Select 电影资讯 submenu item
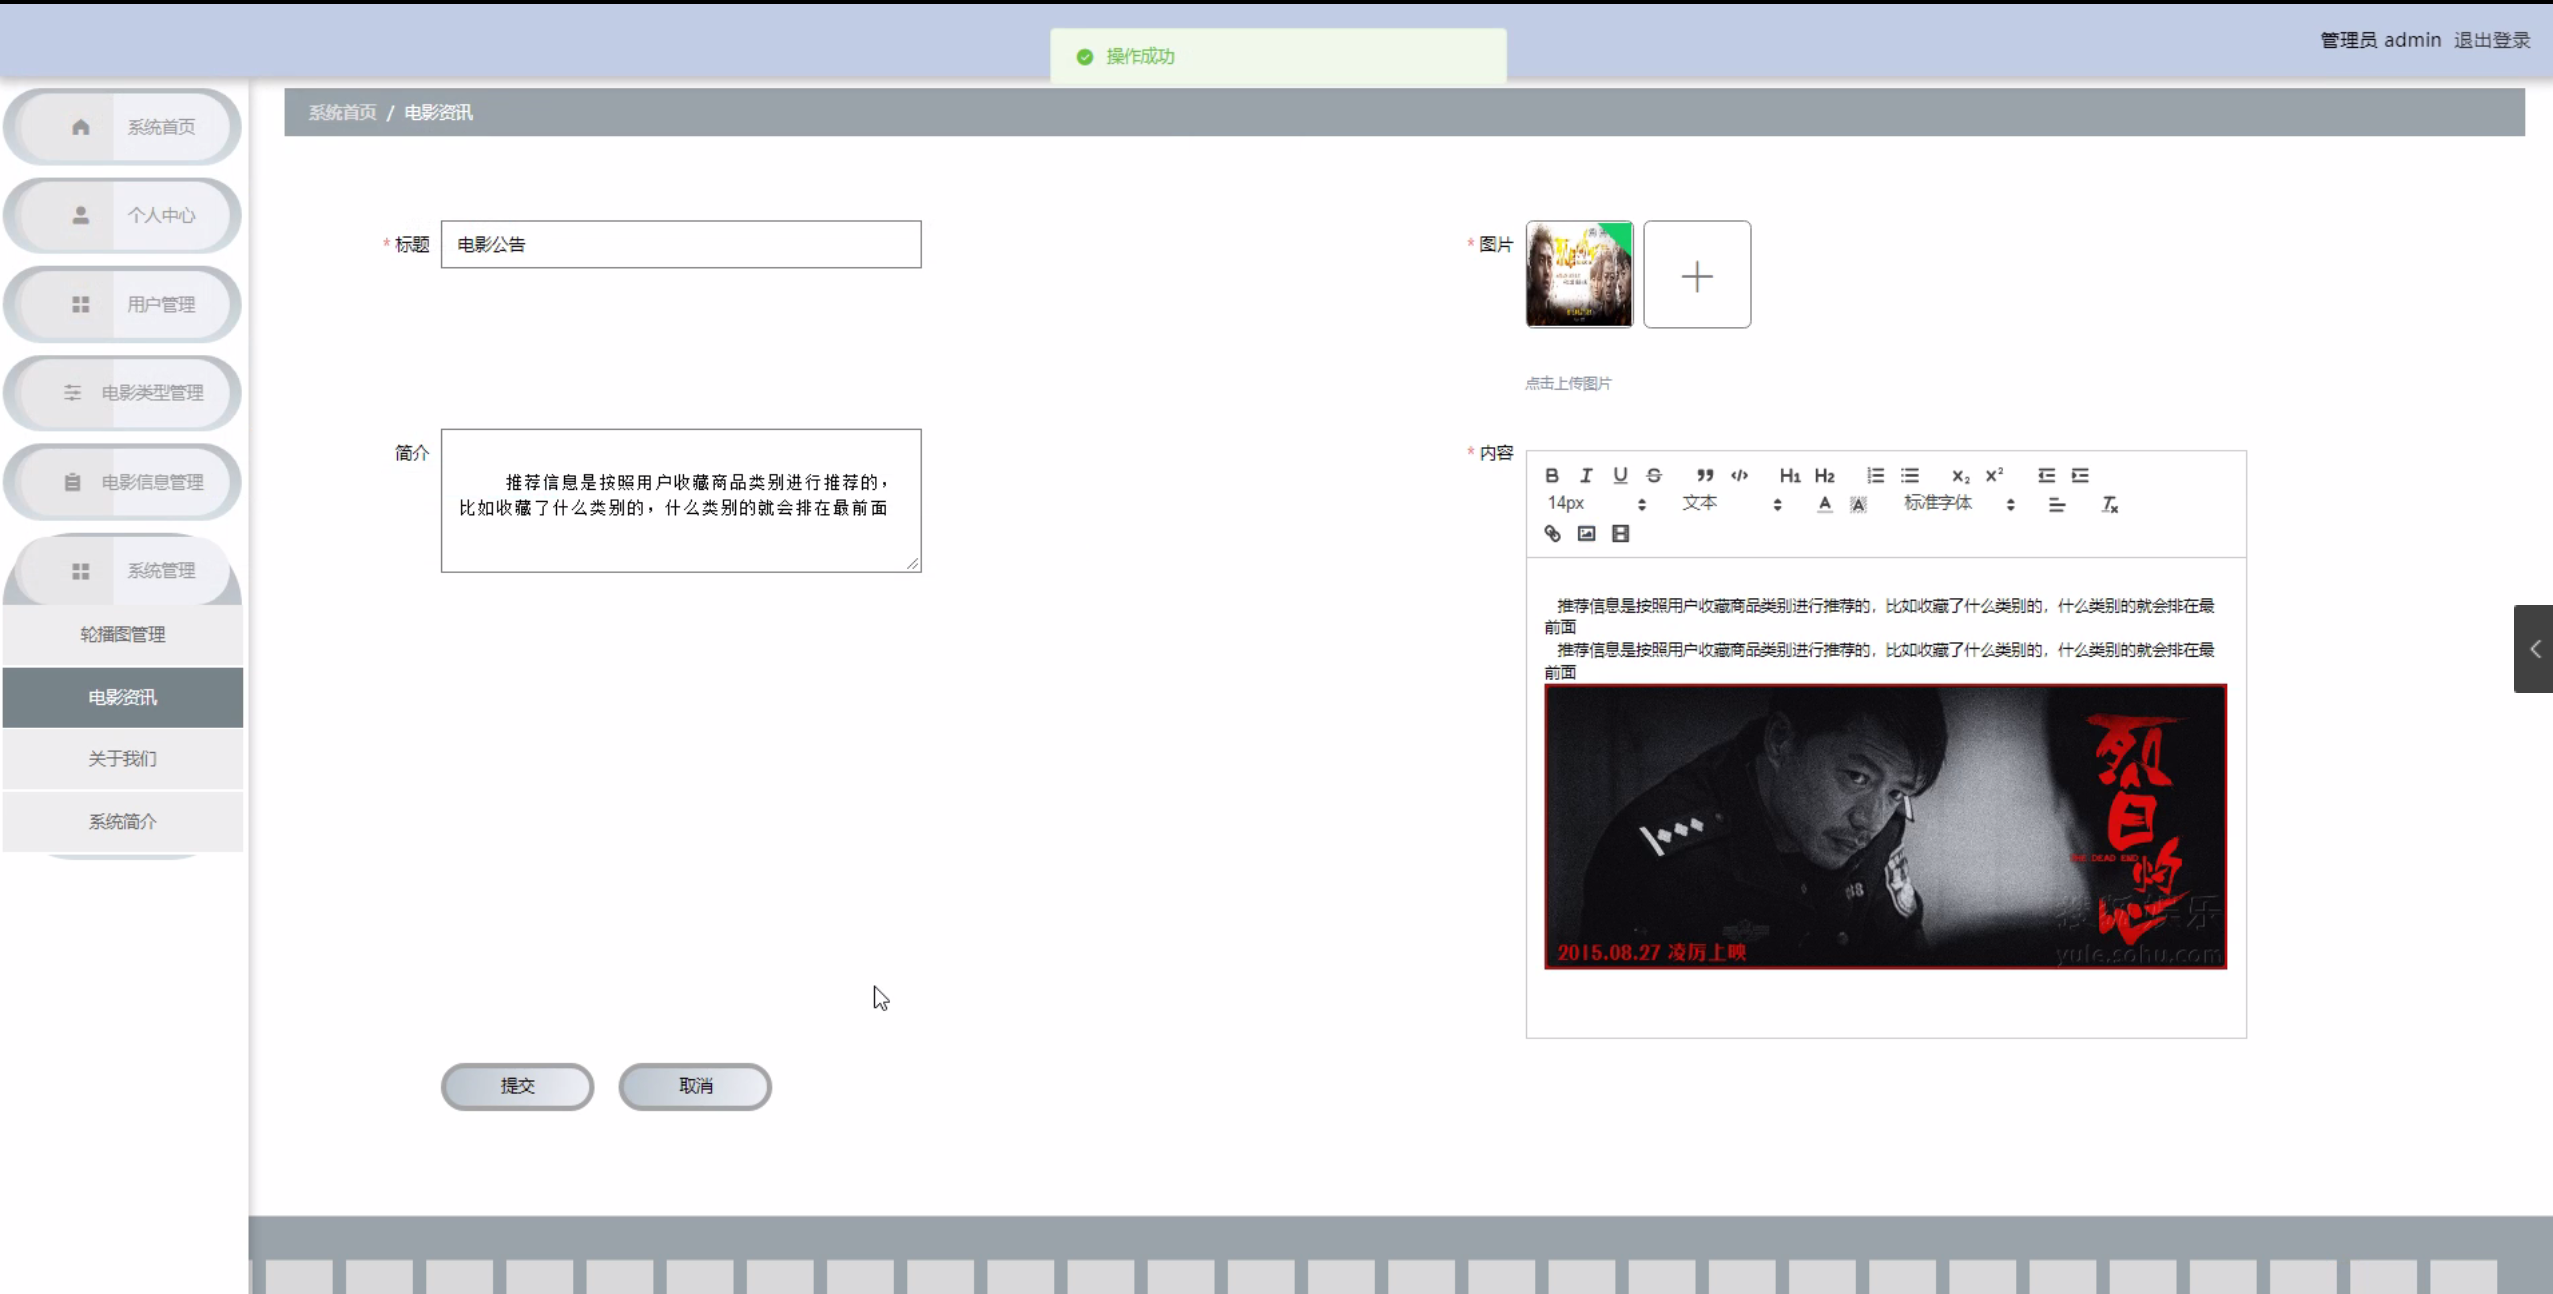Viewport: 2553px width, 1294px height. click(x=123, y=697)
